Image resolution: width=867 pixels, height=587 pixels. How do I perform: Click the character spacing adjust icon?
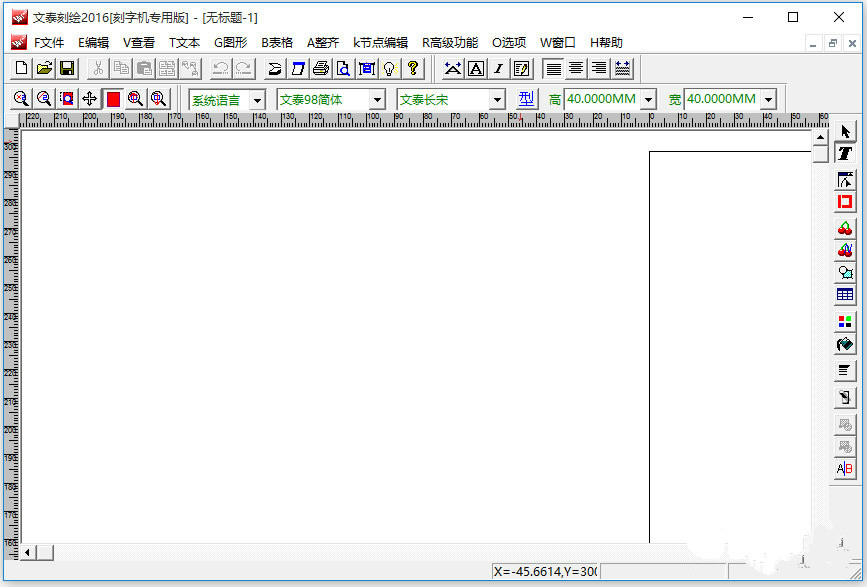pos(453,69)
